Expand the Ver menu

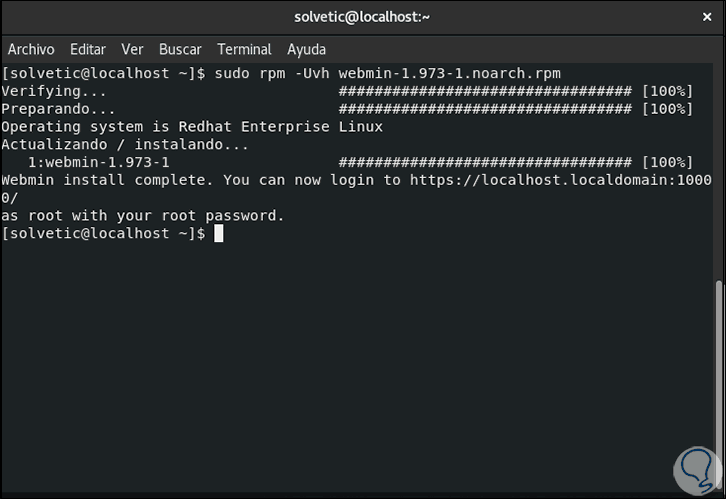(132, 49)
